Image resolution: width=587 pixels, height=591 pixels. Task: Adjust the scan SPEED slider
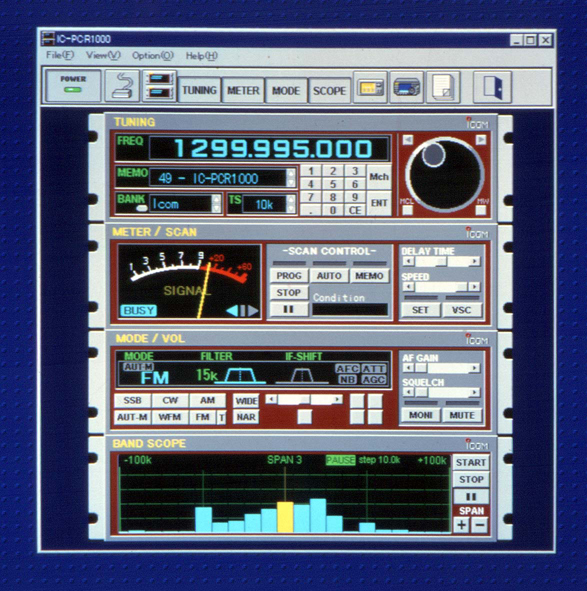click(x=441, y=287)
